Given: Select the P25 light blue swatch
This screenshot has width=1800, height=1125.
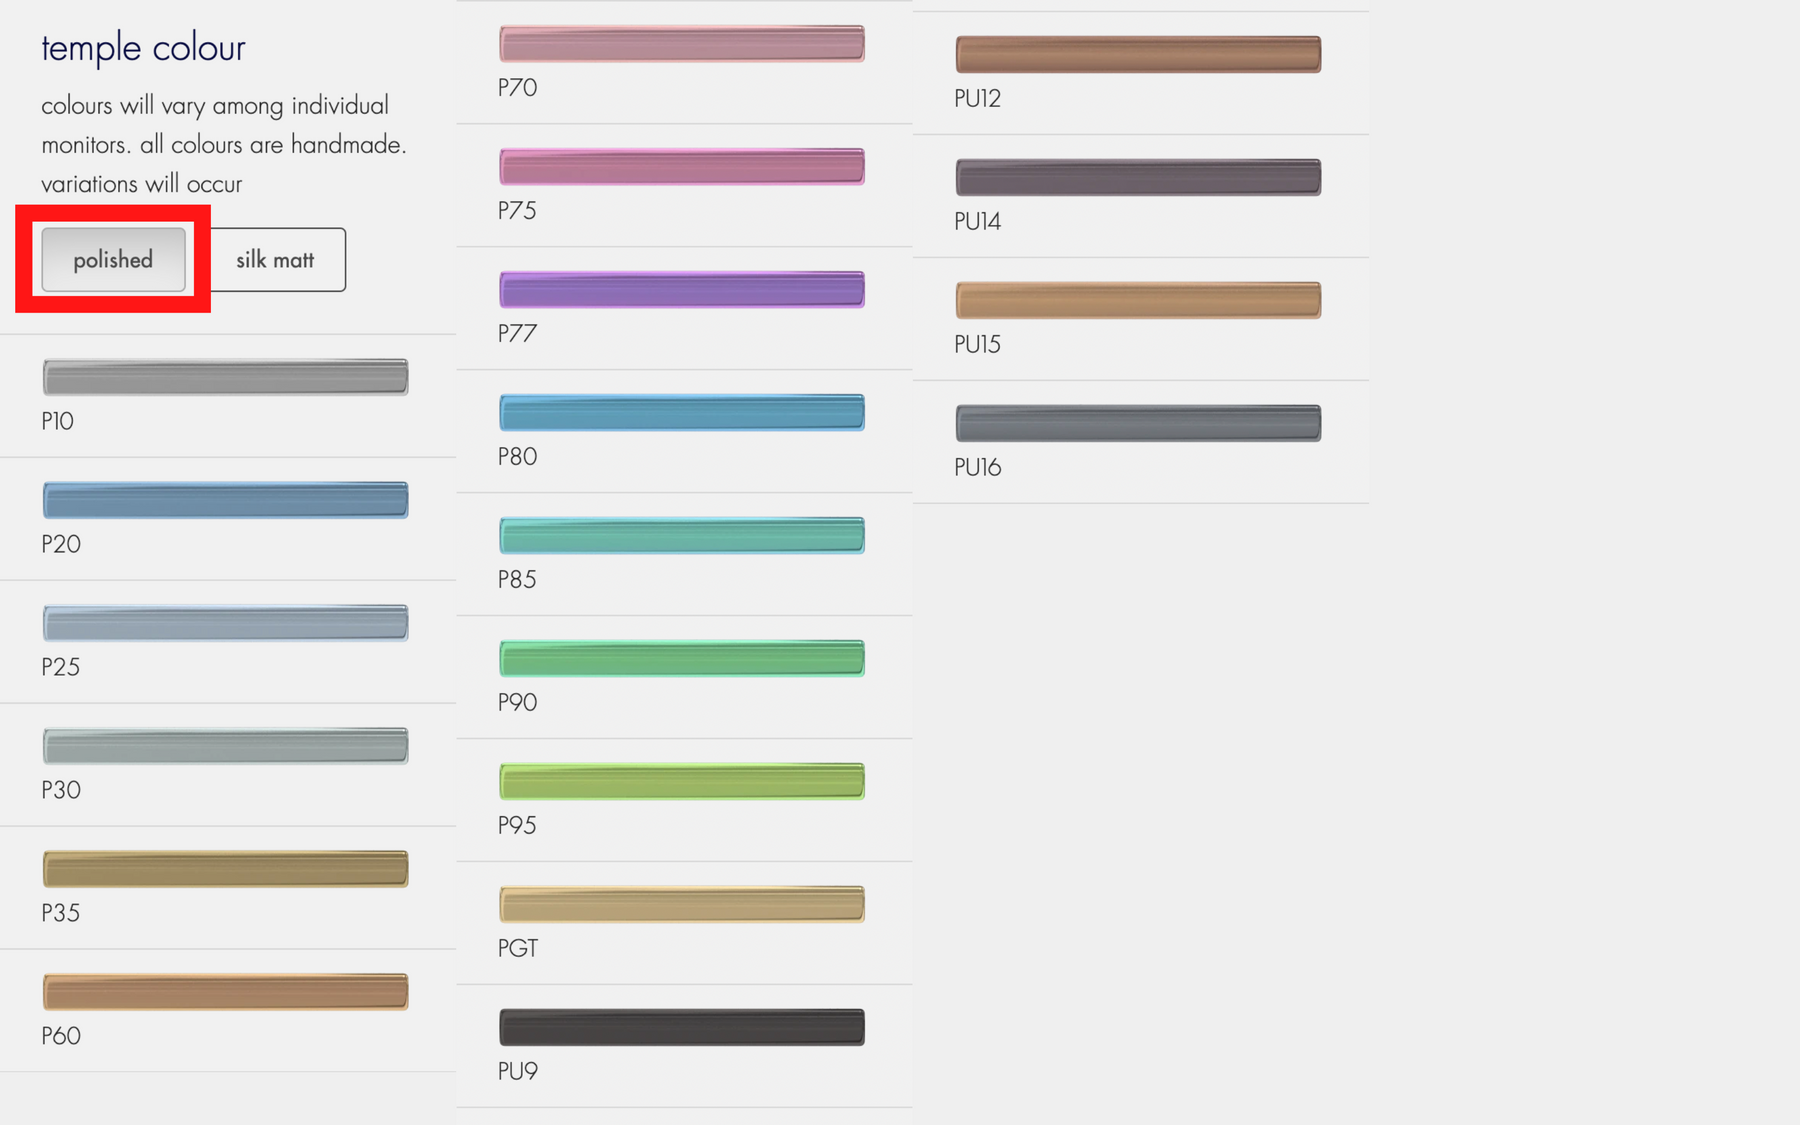Looking at the screenshot, I should coord(225,623).
